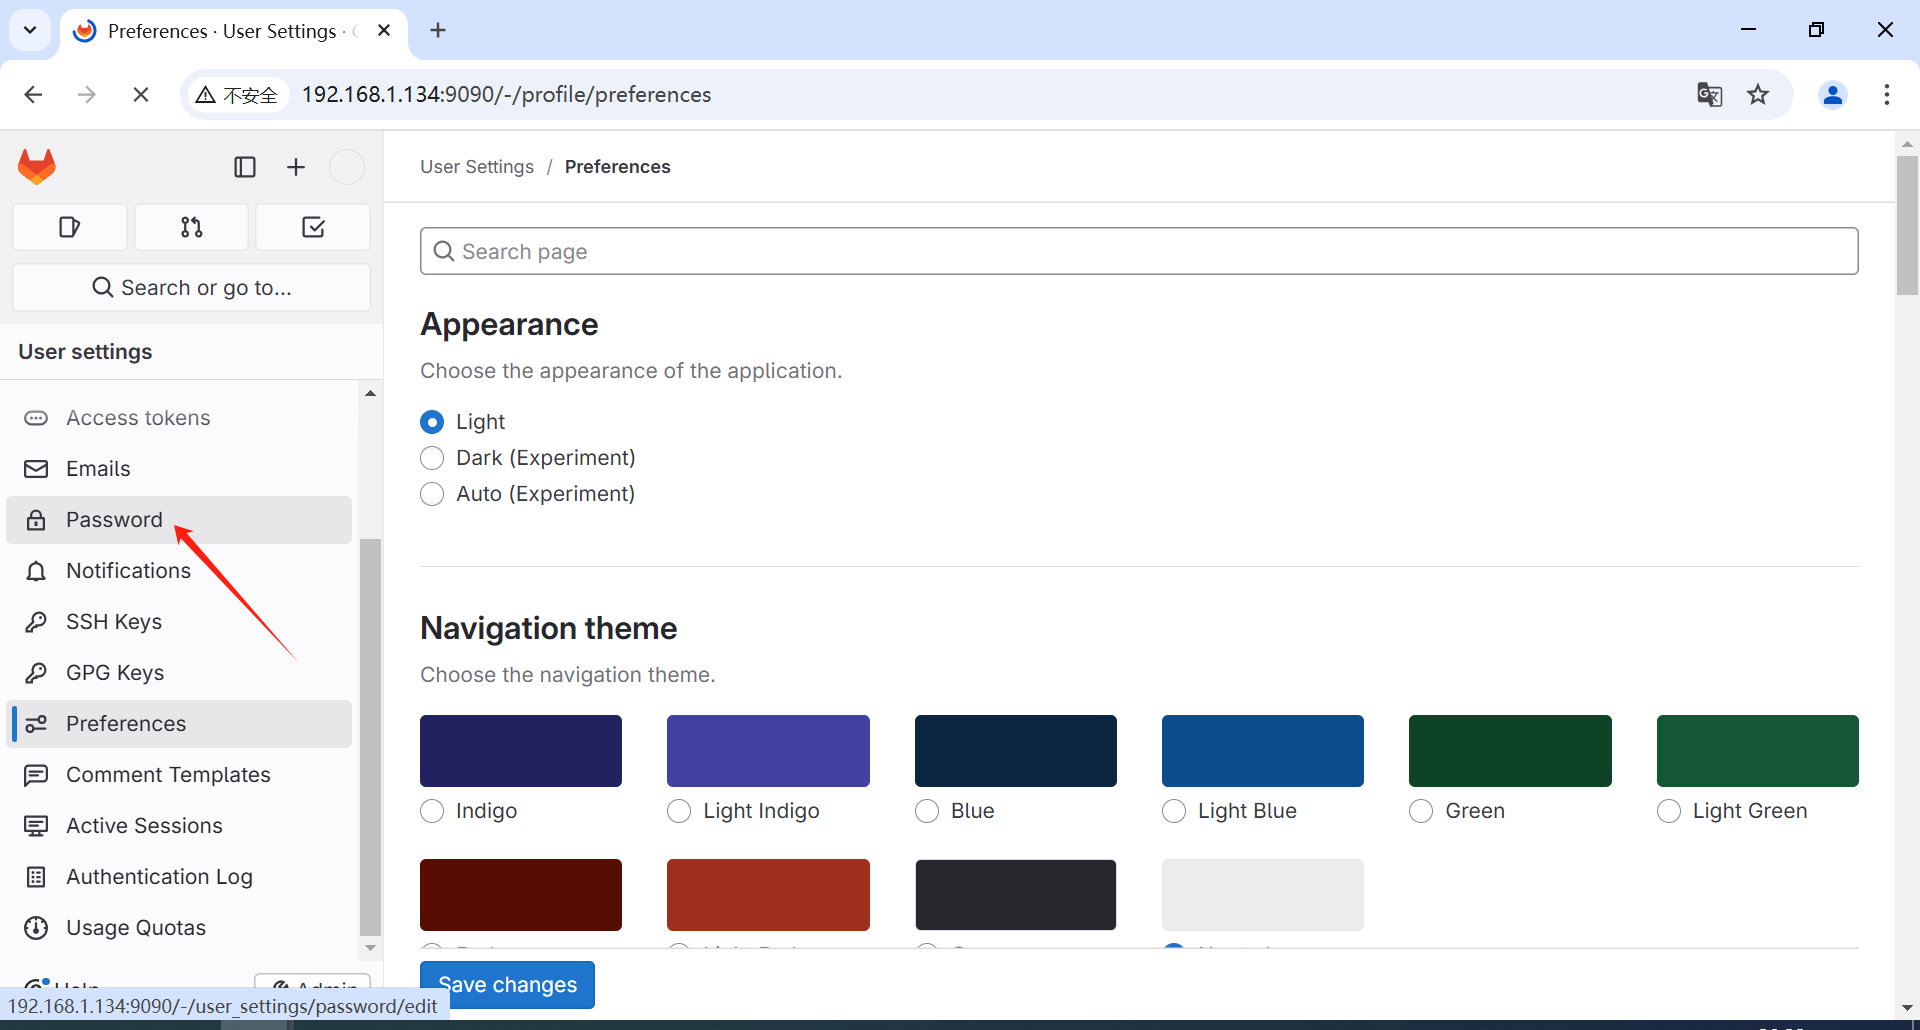Open the create new plus menu

tap(296, 167)
